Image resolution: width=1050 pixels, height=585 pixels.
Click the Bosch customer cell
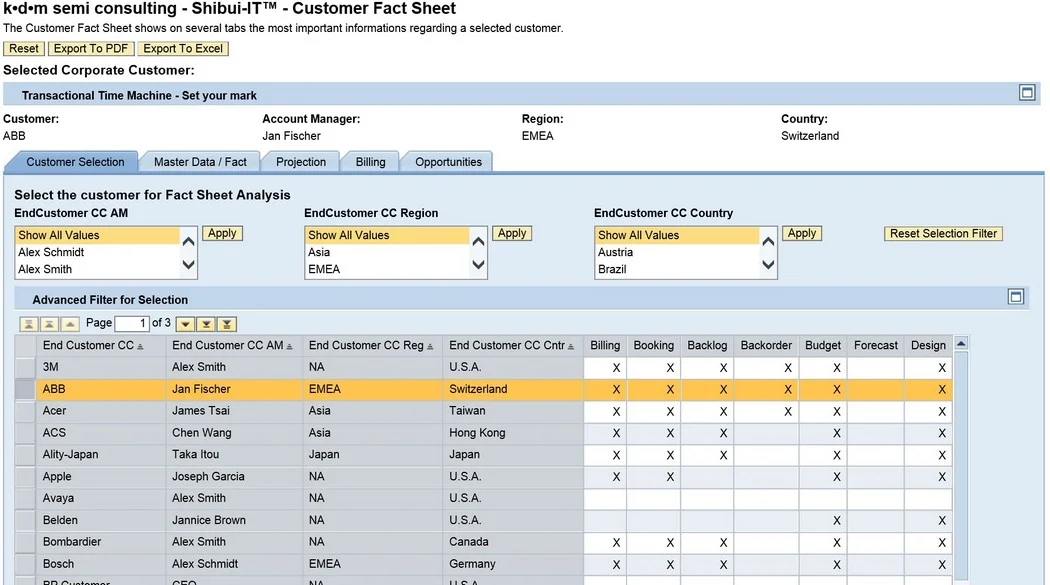pyautogui.click(x=100, y=564)
